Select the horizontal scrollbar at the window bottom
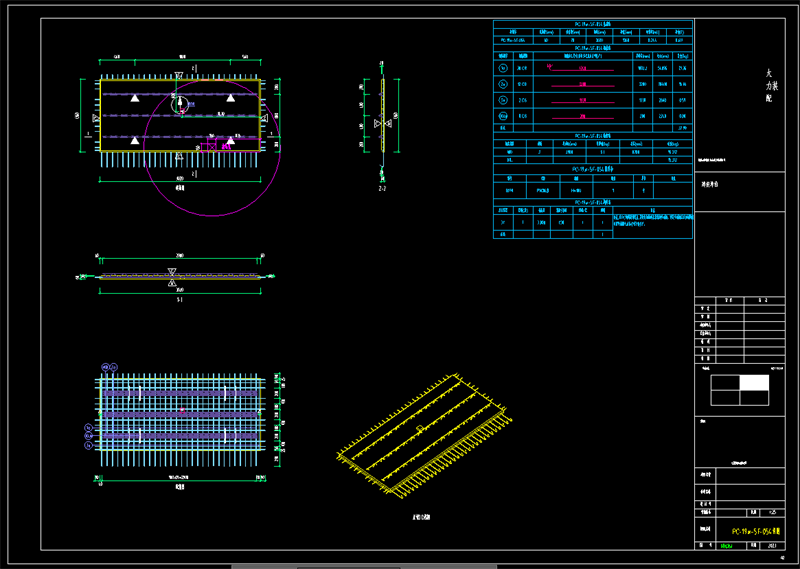This screenshot has height=569, width=800. pyautogui.click(x=364, y=566)
